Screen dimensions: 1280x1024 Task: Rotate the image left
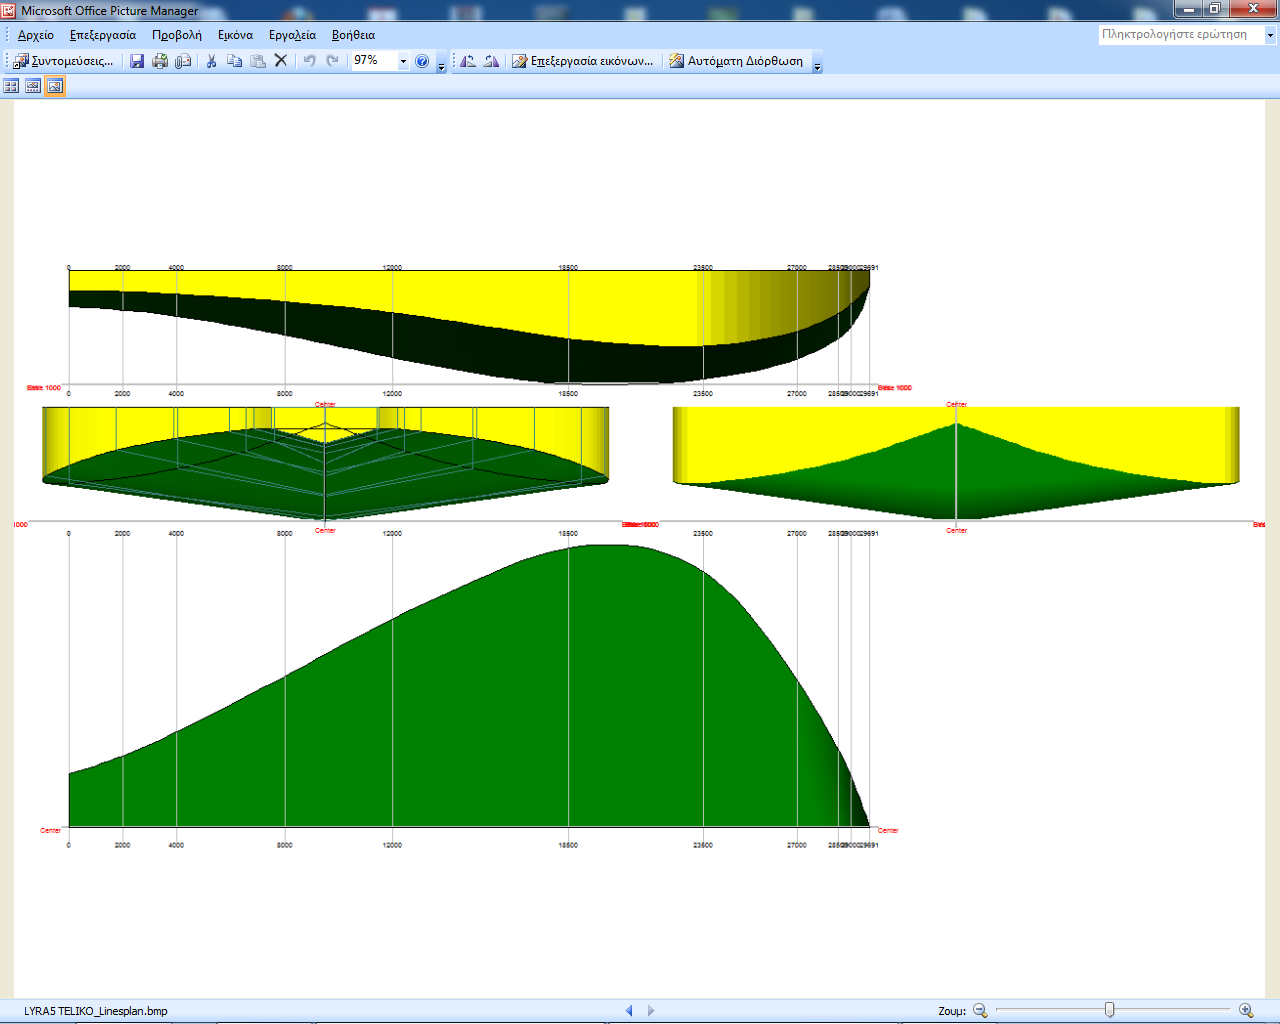467,61
